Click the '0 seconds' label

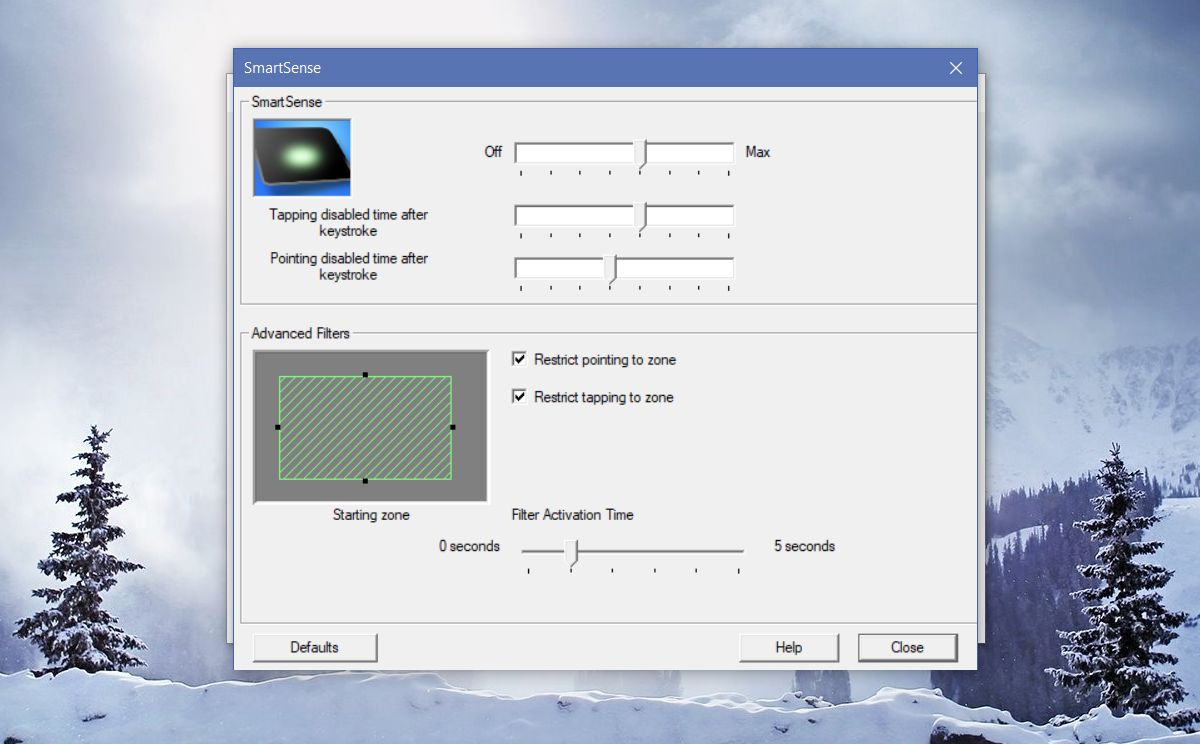[x=469, y=546]
